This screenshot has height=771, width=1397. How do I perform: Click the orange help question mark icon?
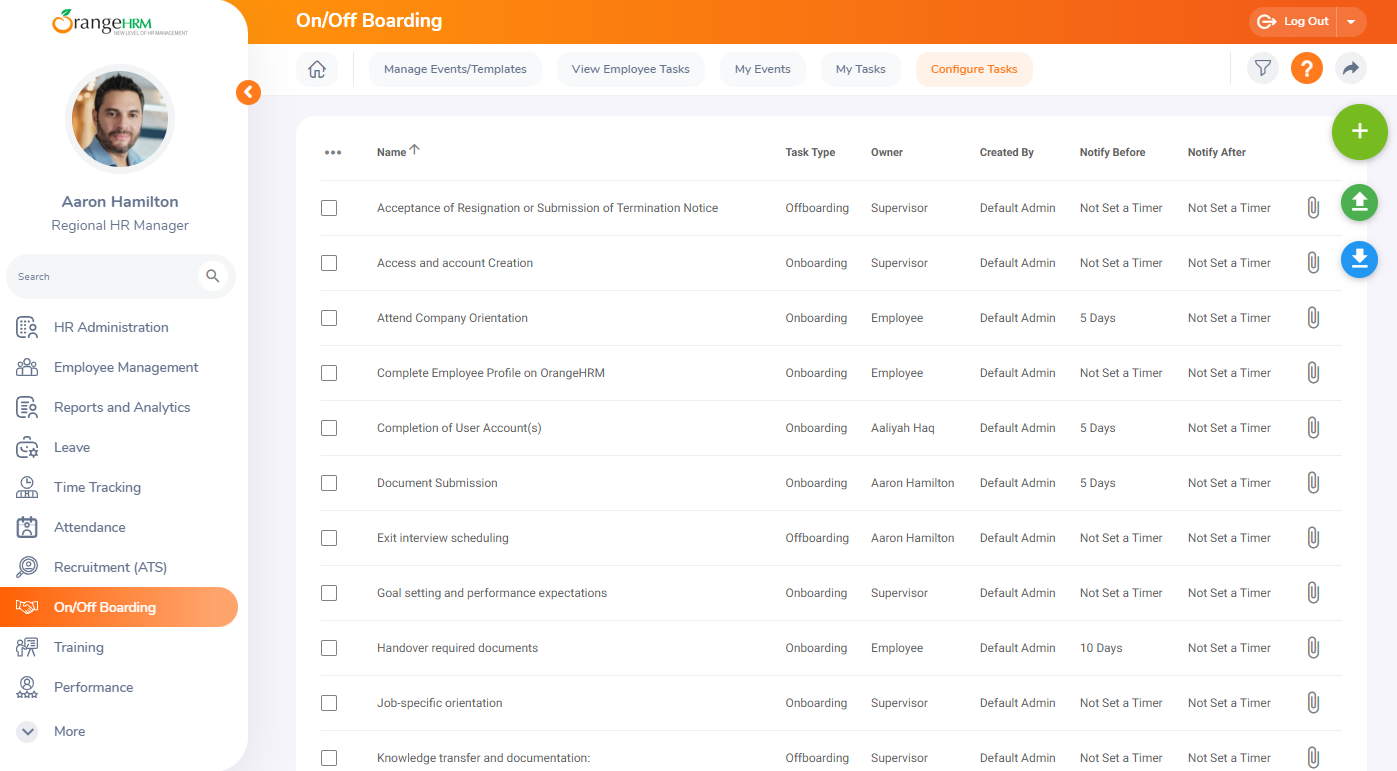tap(1307, 69)
